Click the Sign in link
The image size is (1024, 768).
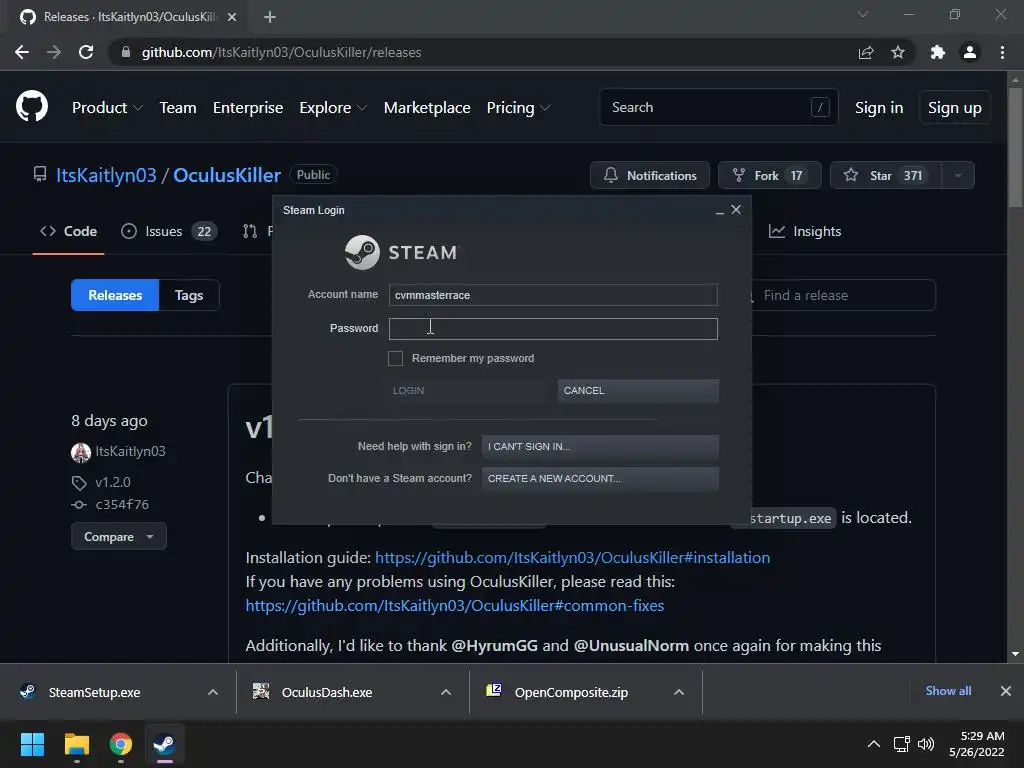coord(879,108)
